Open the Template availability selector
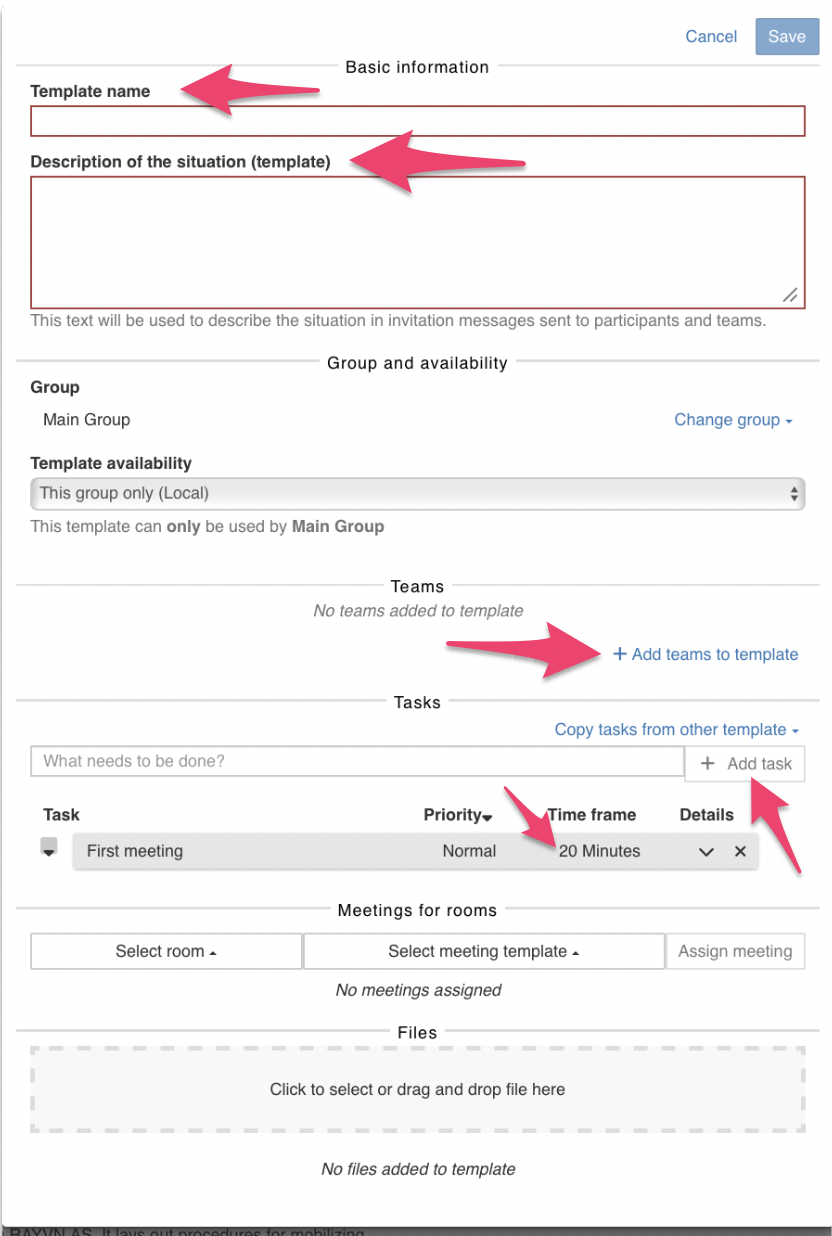832x1236 pixels. 417,493
